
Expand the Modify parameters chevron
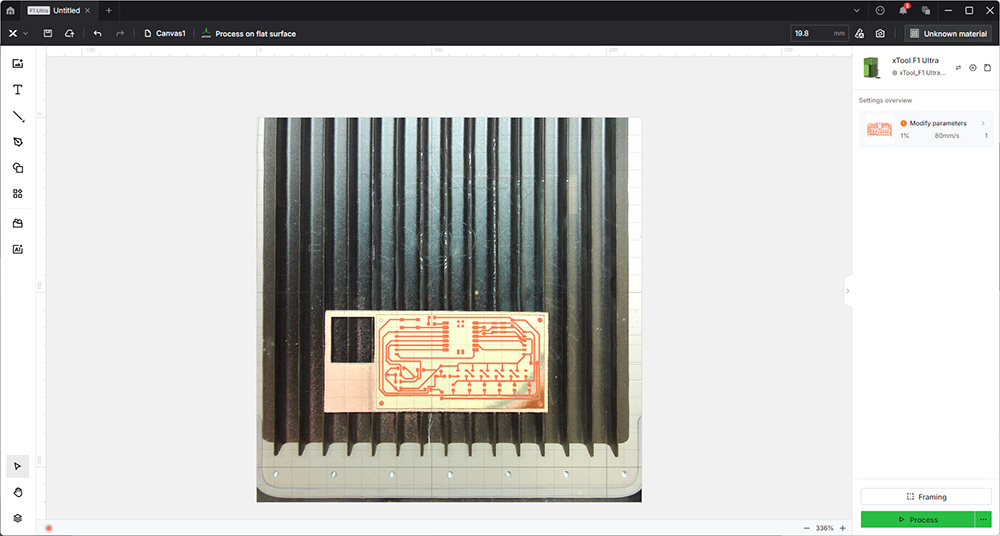[x=983, y=123]
